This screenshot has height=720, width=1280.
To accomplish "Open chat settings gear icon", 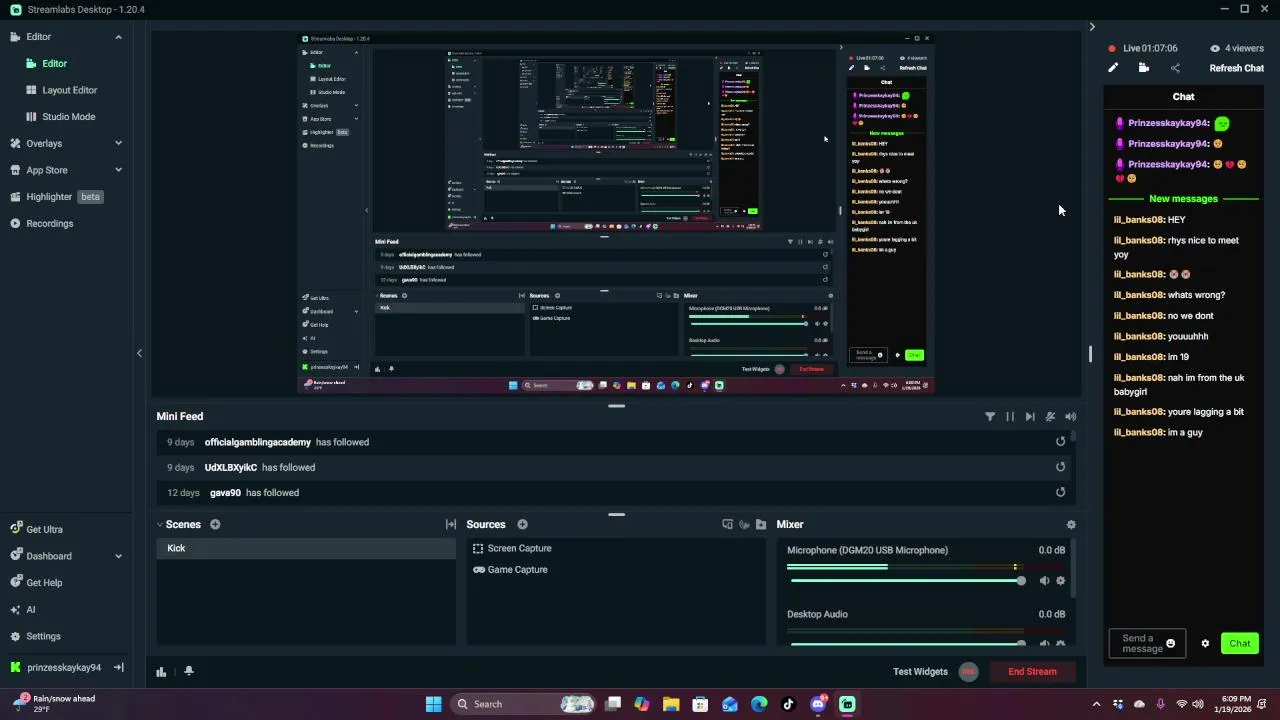I will click(x=1205, y=644).
